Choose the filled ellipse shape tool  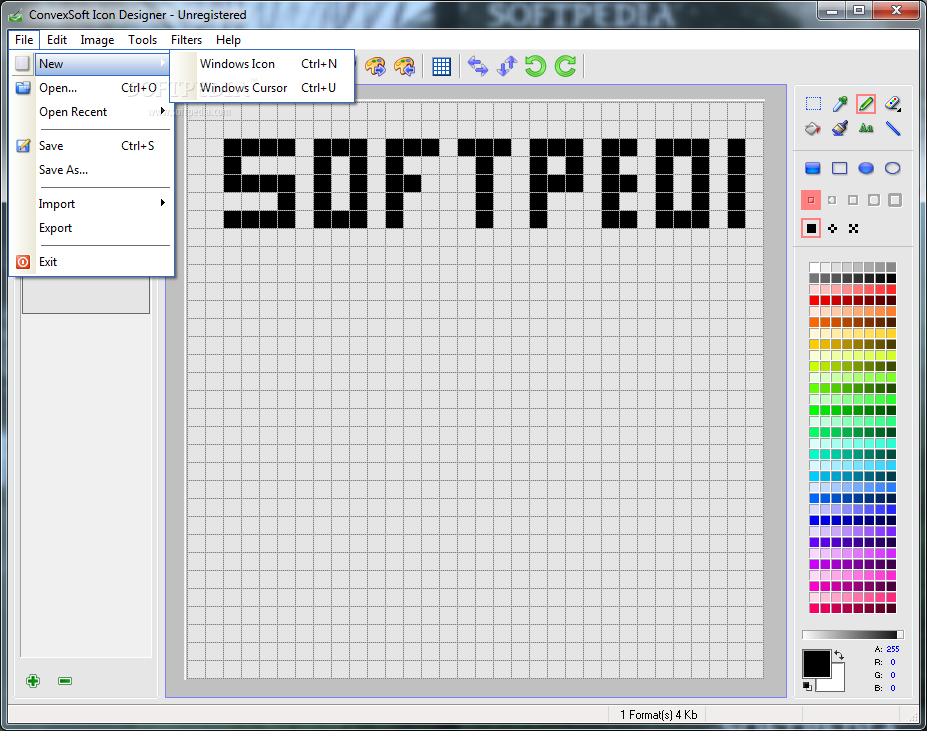pos(866,169)
